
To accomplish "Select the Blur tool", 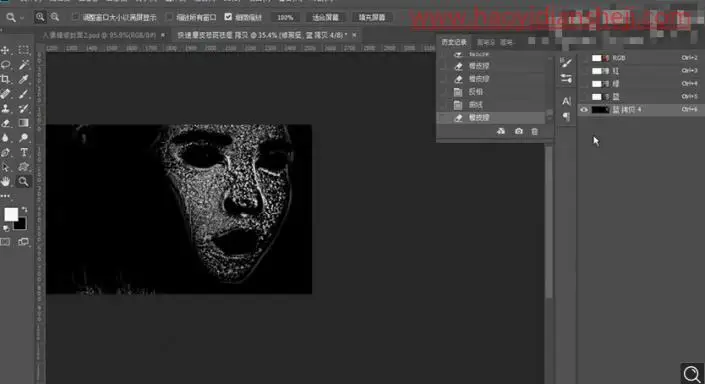I will [x=5, y=138].
